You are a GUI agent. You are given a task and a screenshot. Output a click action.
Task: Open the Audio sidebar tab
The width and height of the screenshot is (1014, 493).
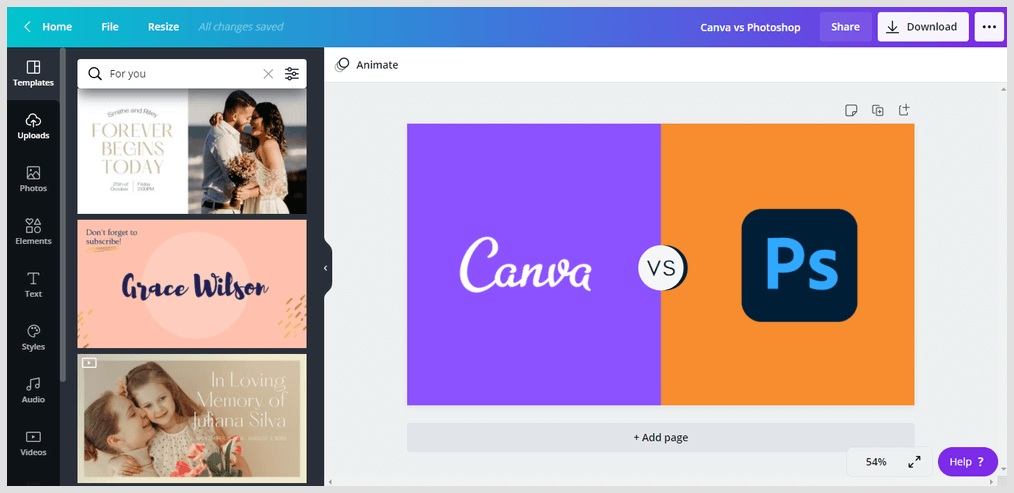click(x=33, y=390)
